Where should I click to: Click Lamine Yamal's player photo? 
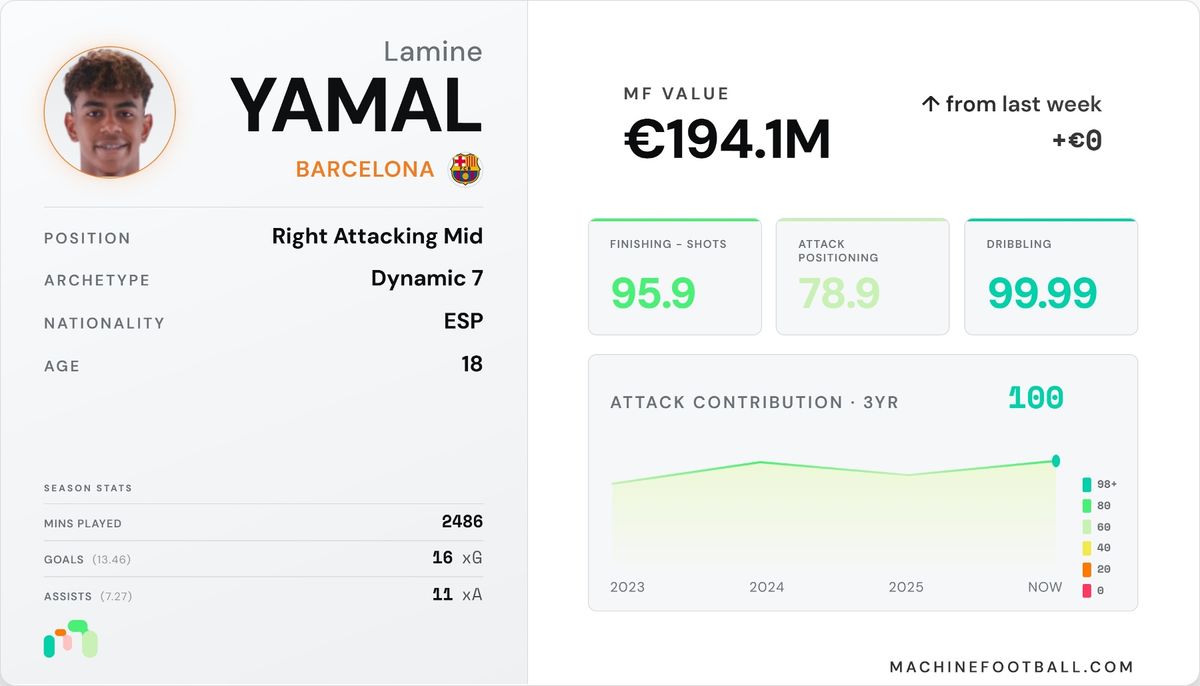click(110, 112)
